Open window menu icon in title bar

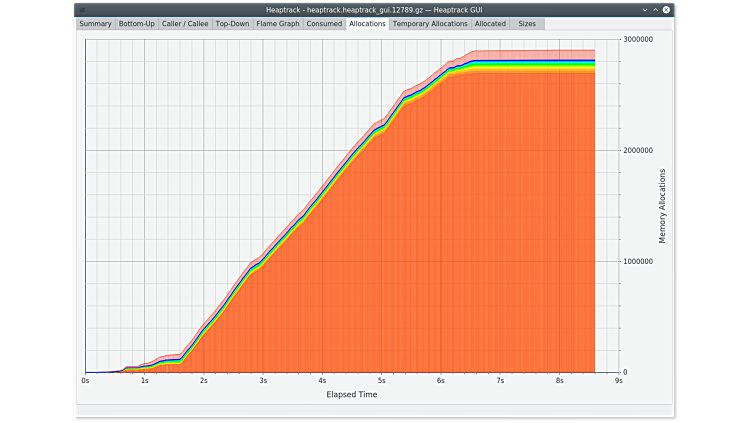(81, 9)
